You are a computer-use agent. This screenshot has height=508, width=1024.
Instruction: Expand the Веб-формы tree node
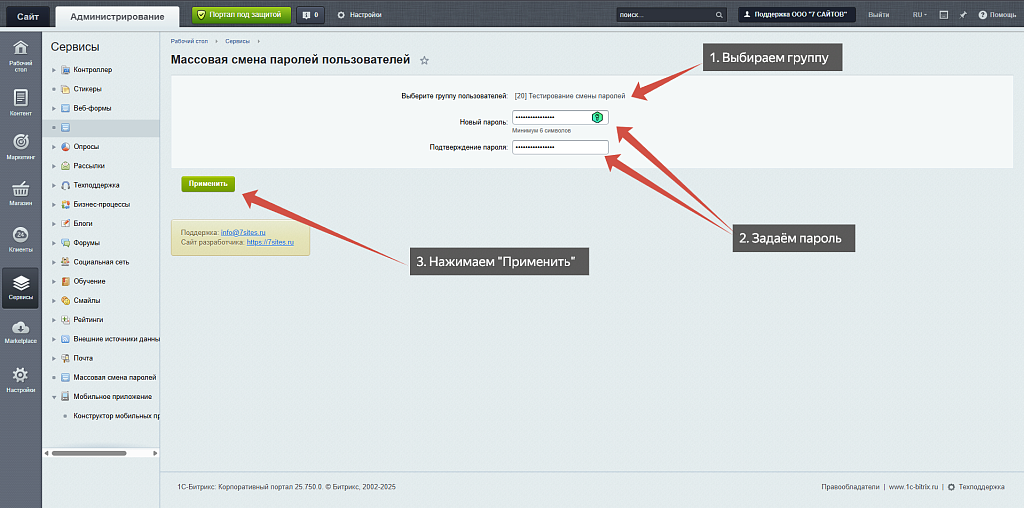click(x=53, y=108)
